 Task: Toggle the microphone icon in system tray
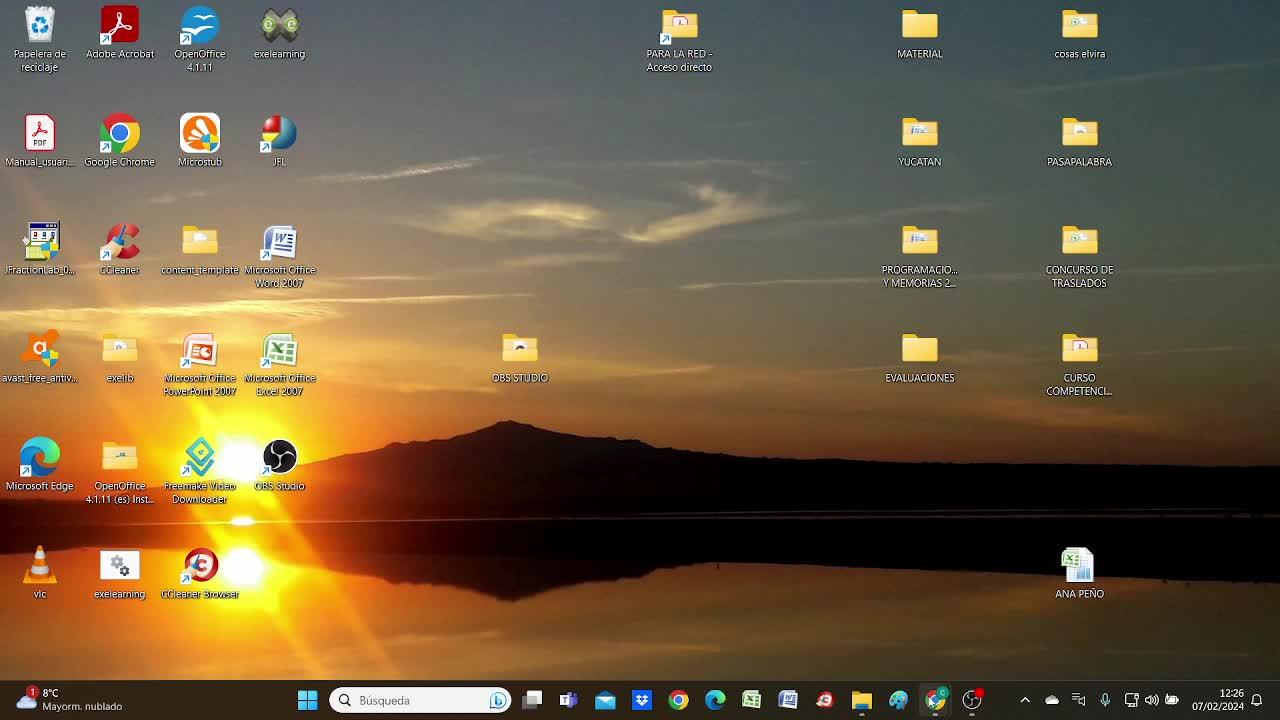click(1105, 700)
